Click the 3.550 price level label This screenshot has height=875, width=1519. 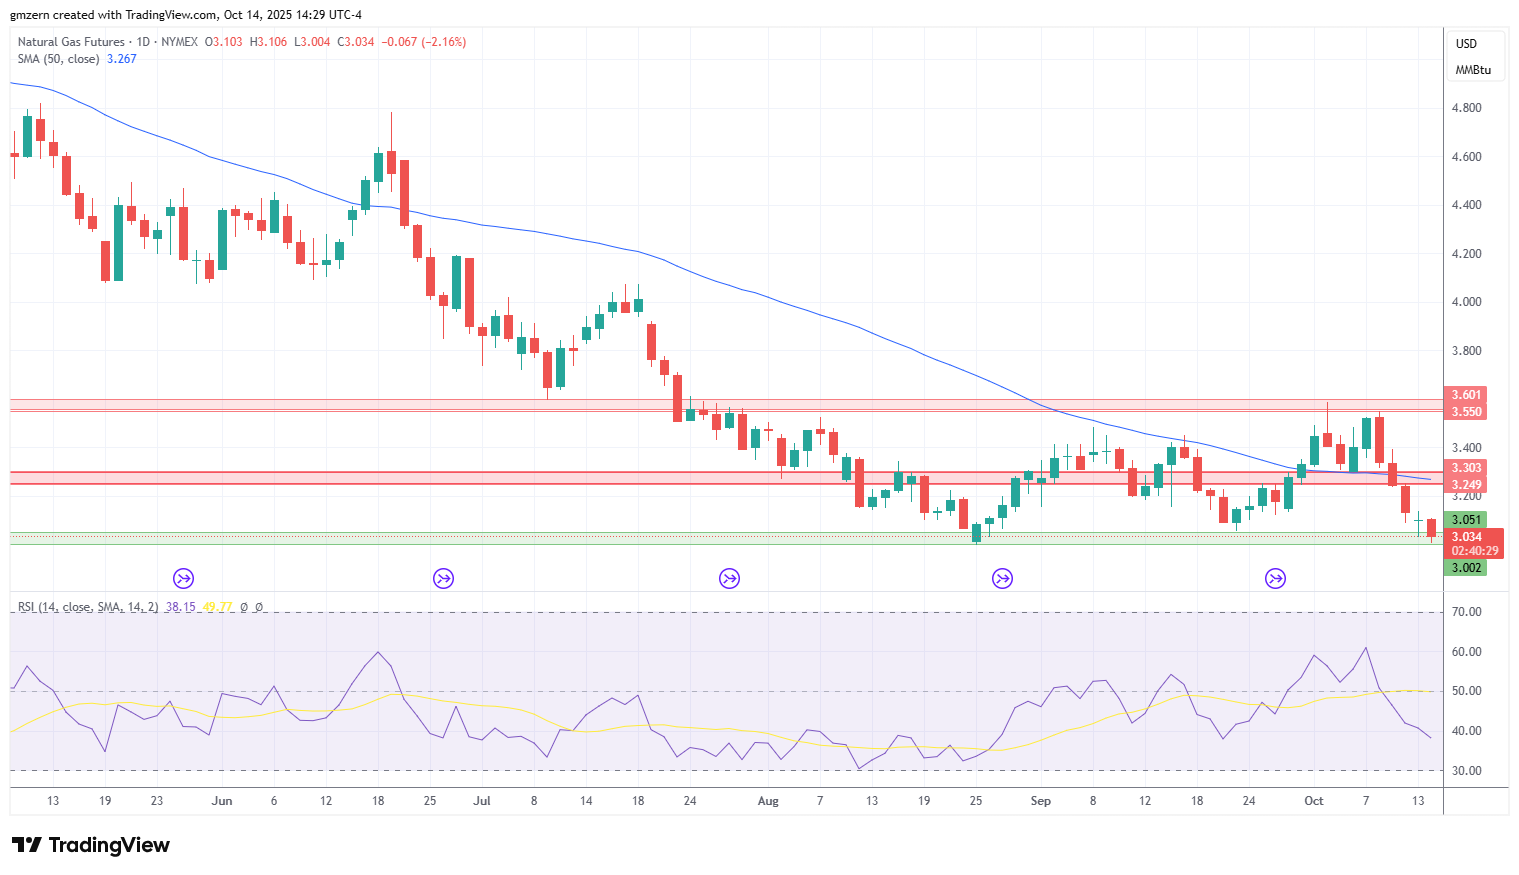[1466, 412]
